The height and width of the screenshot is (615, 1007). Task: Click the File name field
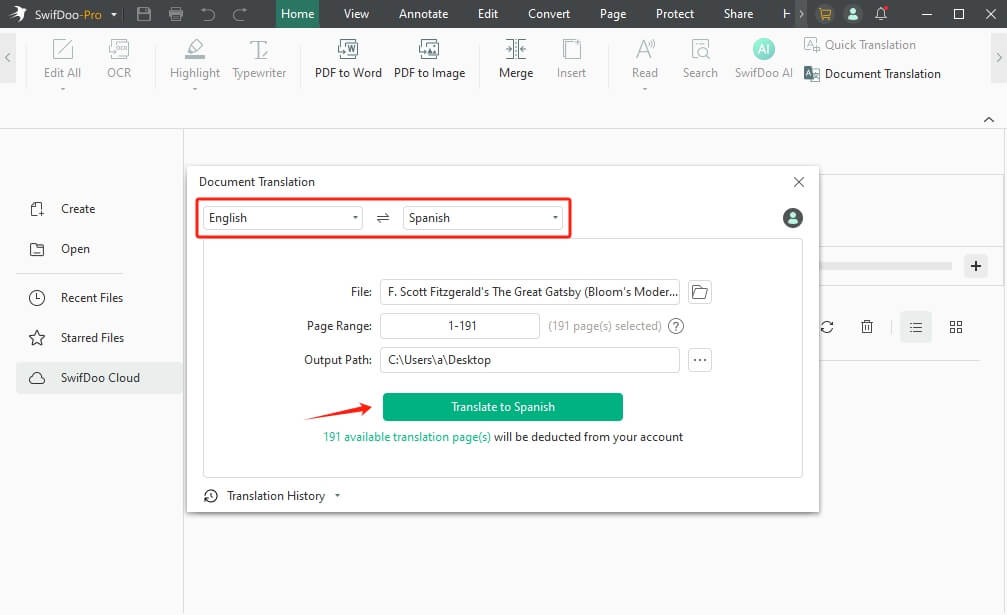(x=530, y=292)
